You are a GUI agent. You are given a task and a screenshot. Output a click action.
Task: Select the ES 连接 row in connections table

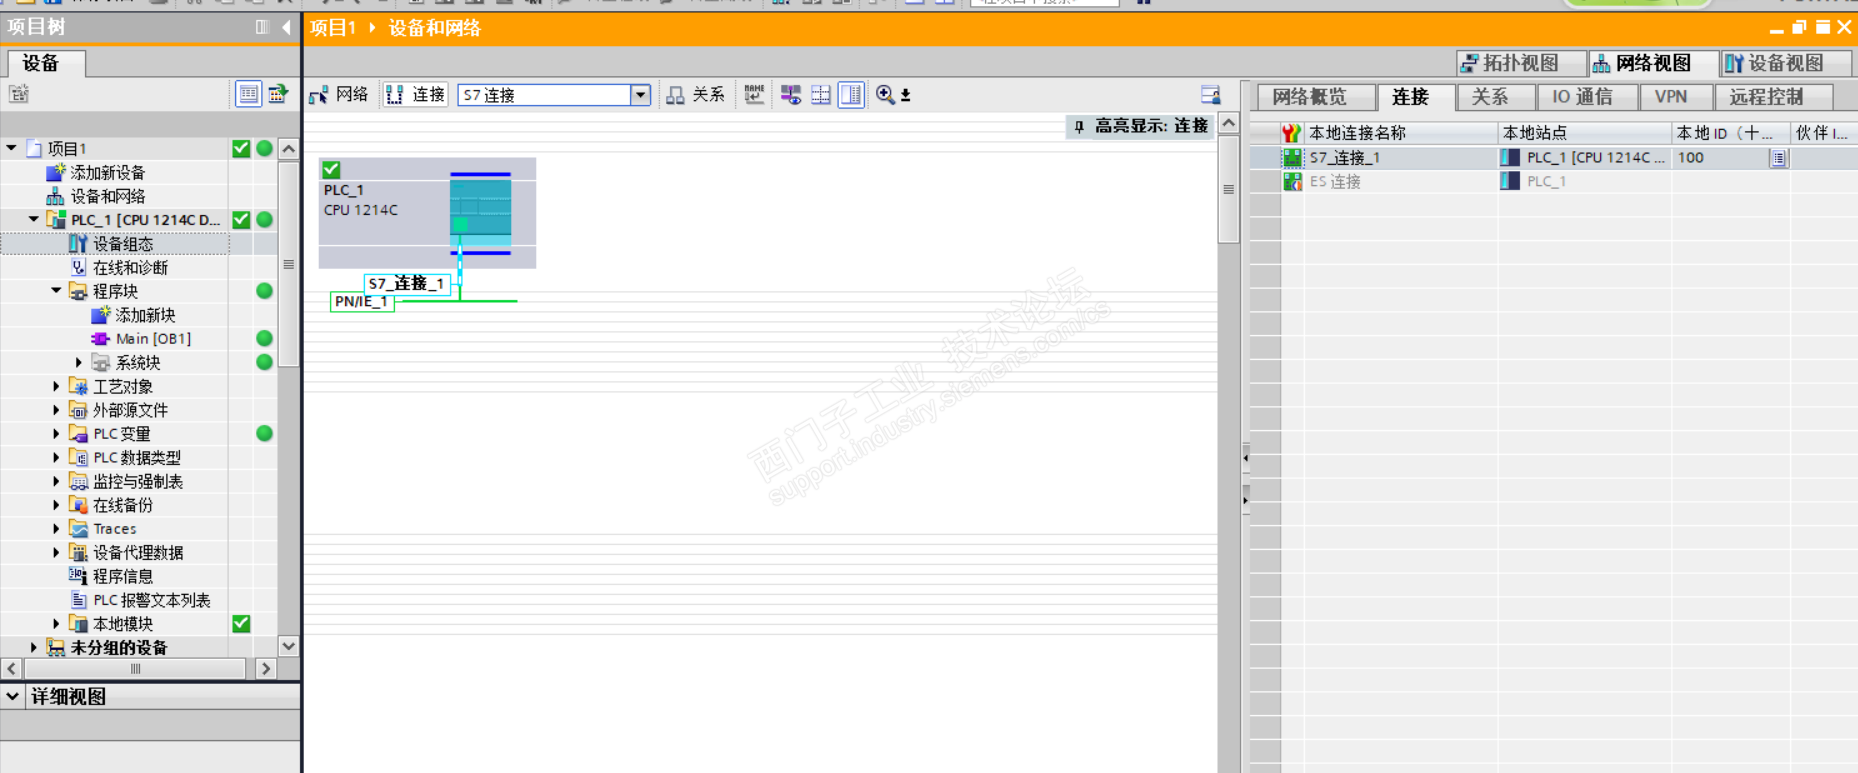1553,182
